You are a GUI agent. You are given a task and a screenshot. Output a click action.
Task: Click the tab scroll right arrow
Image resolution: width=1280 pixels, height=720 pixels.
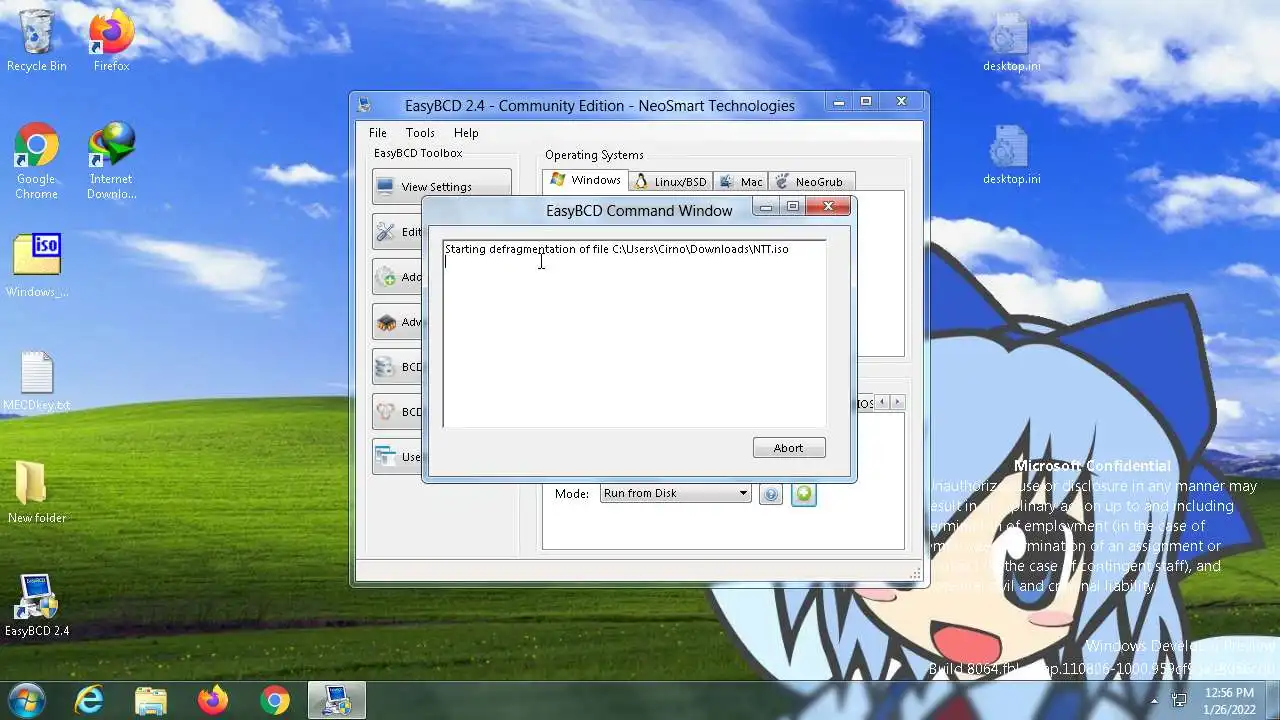897,402
